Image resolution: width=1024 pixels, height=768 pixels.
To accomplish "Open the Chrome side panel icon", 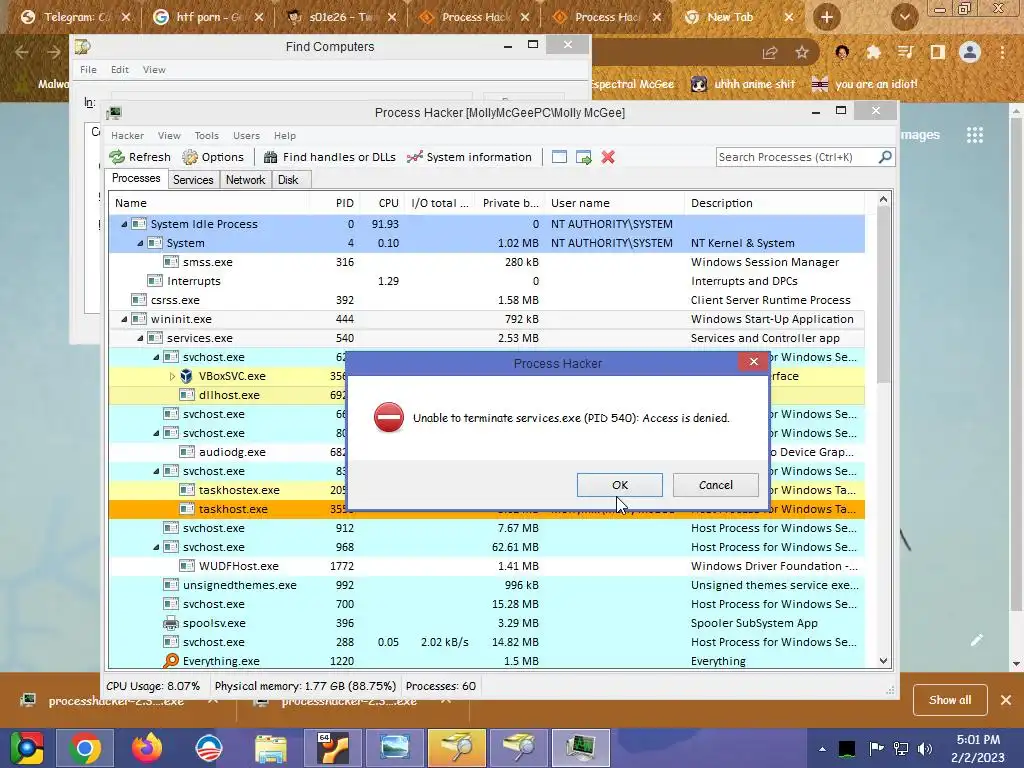I will 937,52.
